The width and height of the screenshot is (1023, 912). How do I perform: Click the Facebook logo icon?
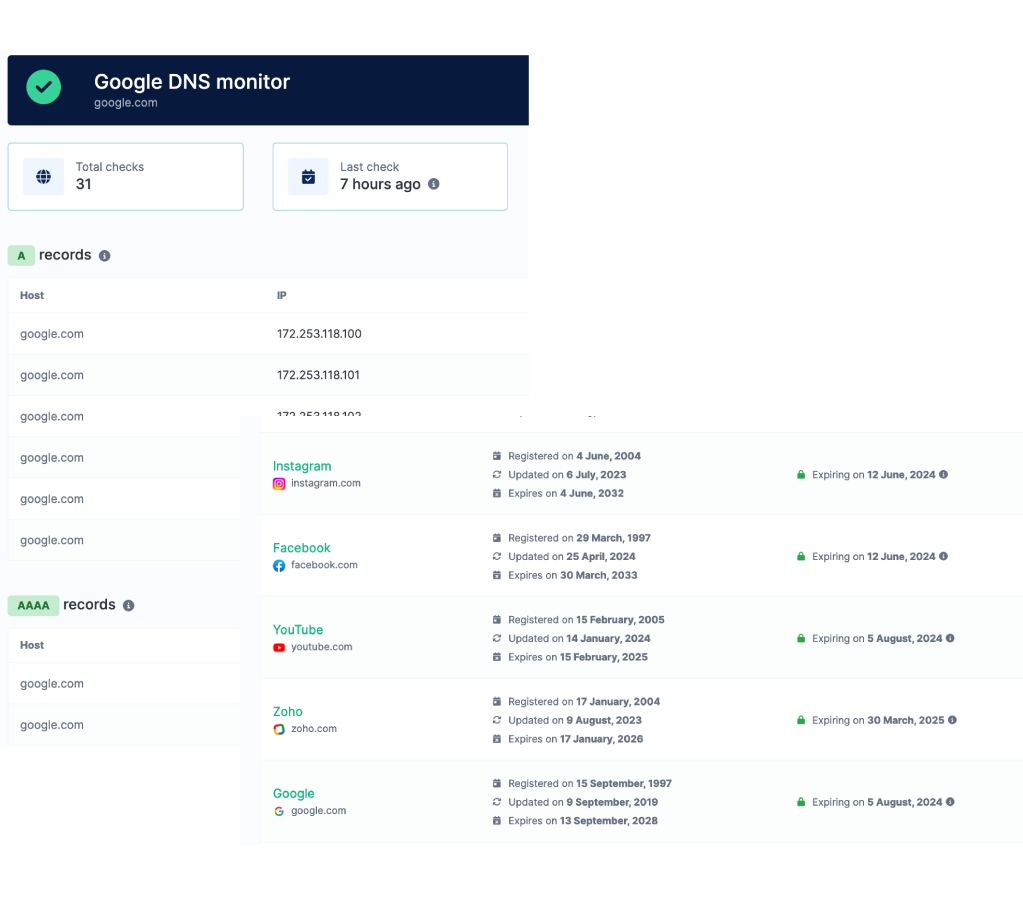tap(279, 566)
